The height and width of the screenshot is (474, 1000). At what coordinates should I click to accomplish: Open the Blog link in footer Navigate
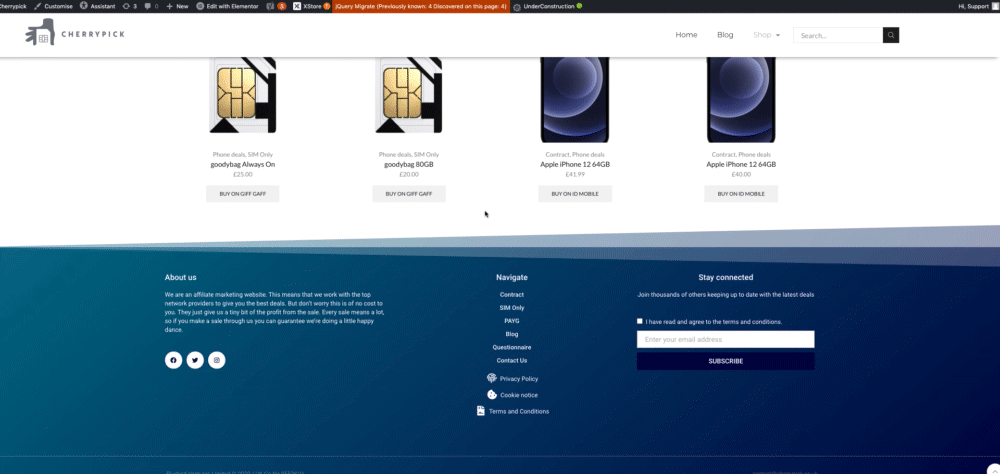pos(511,334)
